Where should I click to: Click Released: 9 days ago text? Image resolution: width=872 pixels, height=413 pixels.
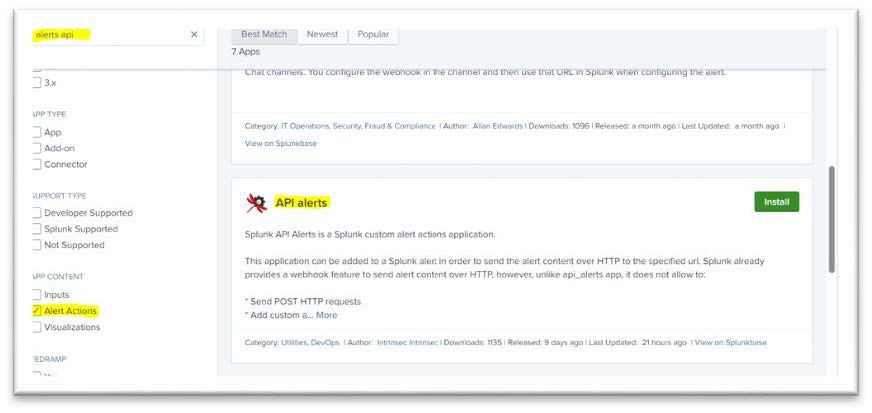(x=546, y=342)
